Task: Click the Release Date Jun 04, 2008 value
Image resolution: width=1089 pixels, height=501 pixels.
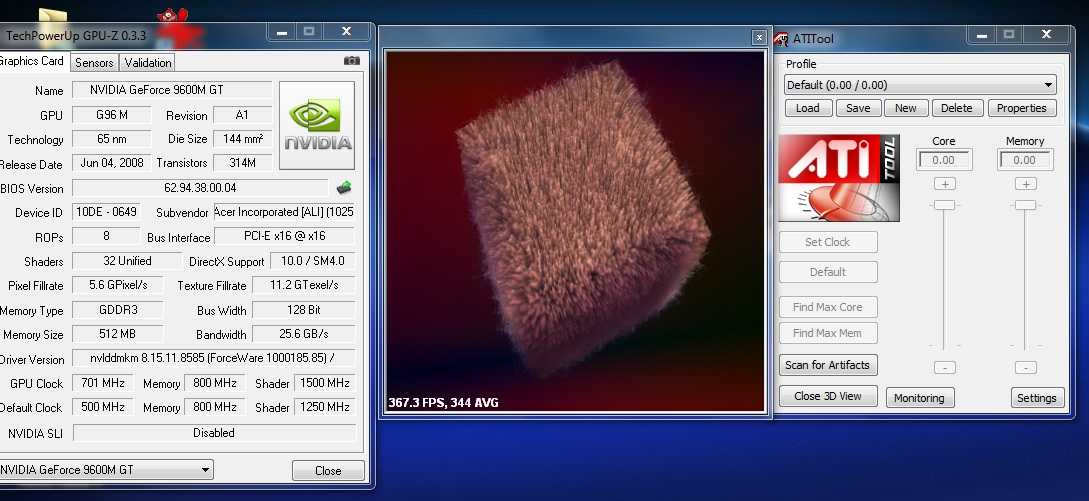Action: [x=111, y=163]
